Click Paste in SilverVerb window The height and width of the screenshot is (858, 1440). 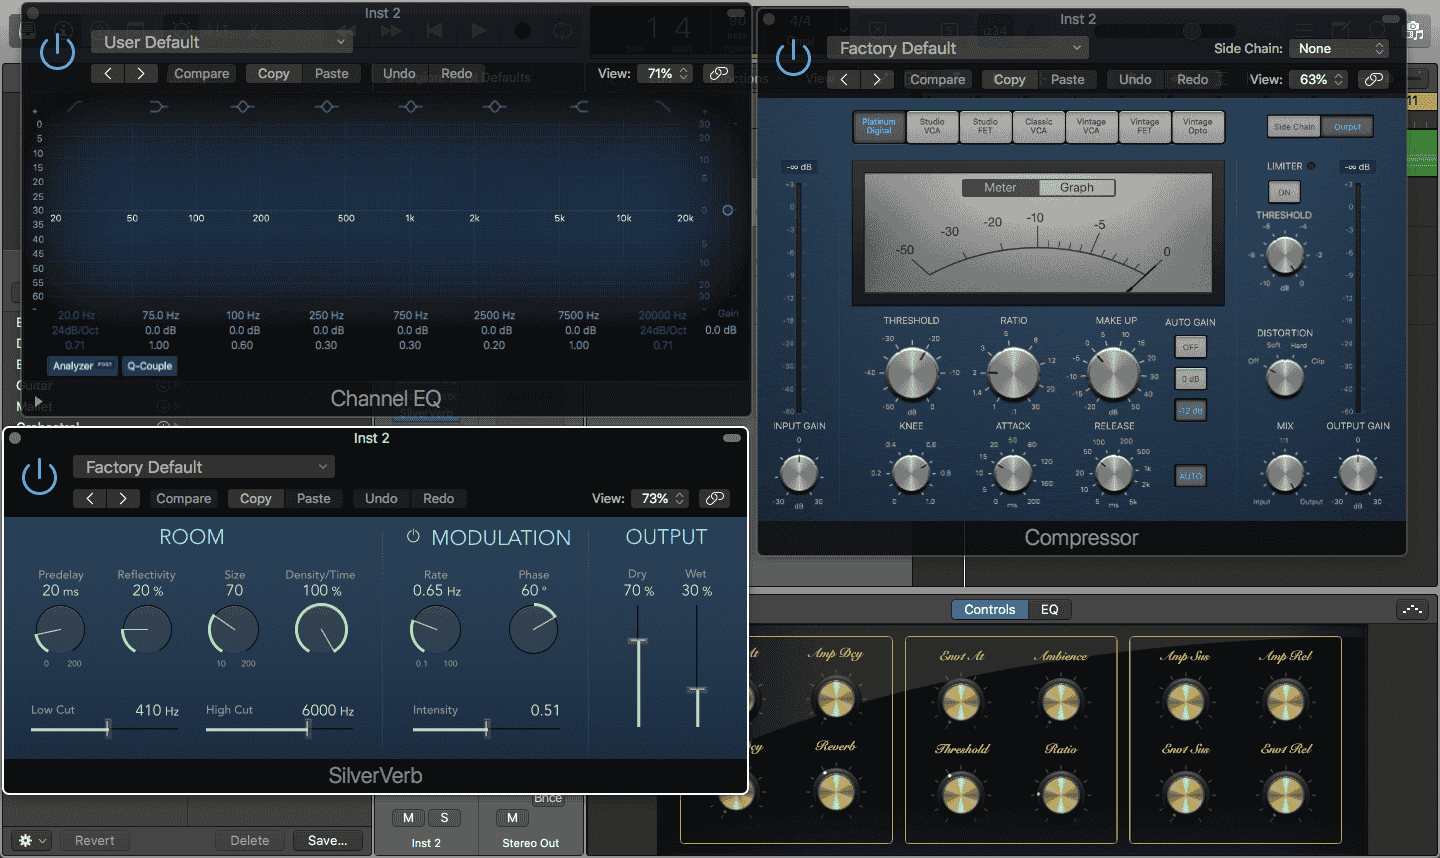313,498
